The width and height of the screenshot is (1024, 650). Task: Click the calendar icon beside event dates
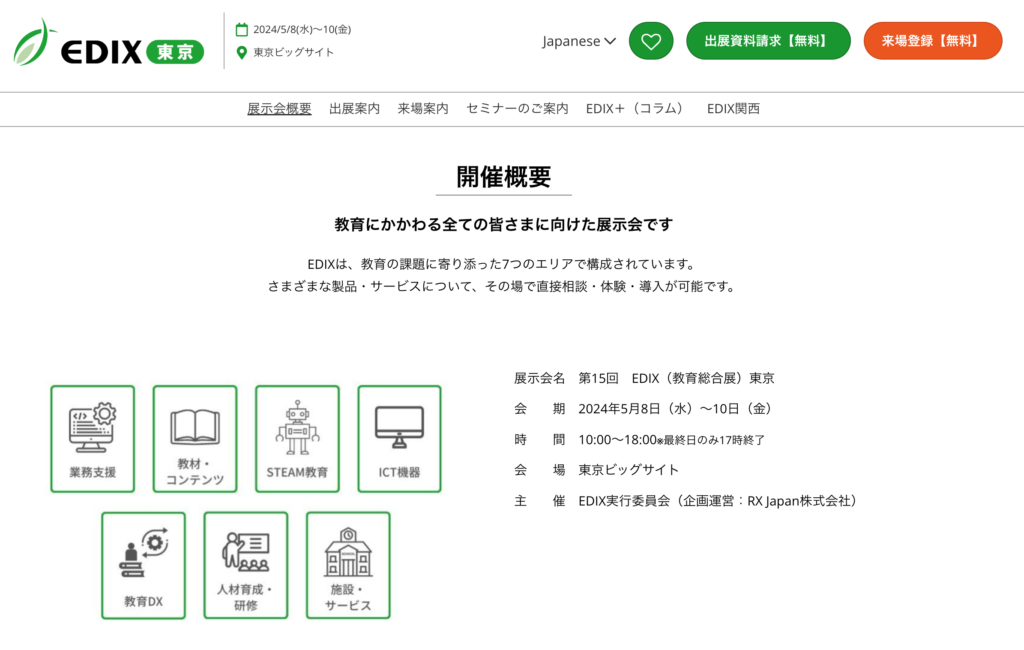(x=241, y=29)
